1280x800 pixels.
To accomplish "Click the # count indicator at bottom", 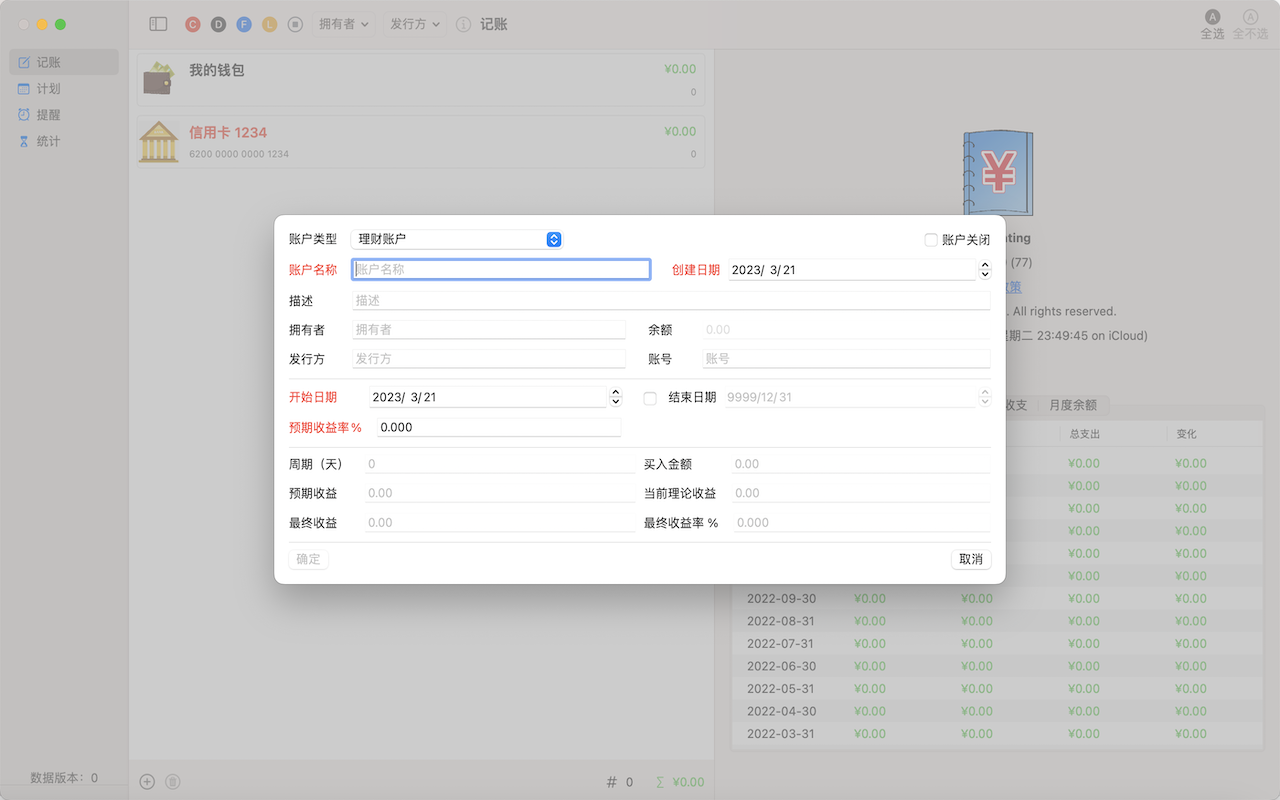I will pos(619,782).
